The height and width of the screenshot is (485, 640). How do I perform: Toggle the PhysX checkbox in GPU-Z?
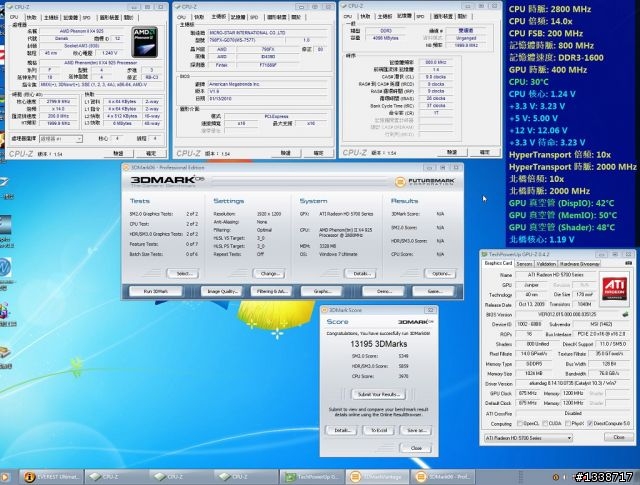coord(568,424)
